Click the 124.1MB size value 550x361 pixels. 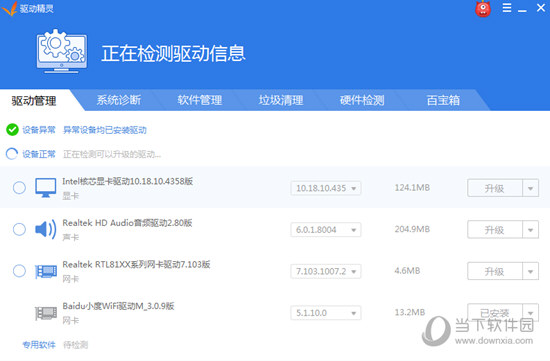412,188
